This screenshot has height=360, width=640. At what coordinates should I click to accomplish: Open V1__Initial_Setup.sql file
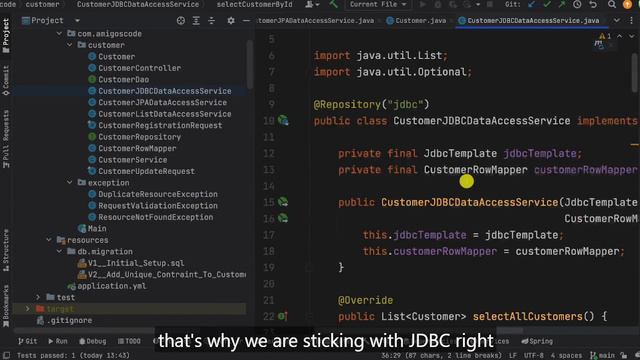(x=136, y=263)
